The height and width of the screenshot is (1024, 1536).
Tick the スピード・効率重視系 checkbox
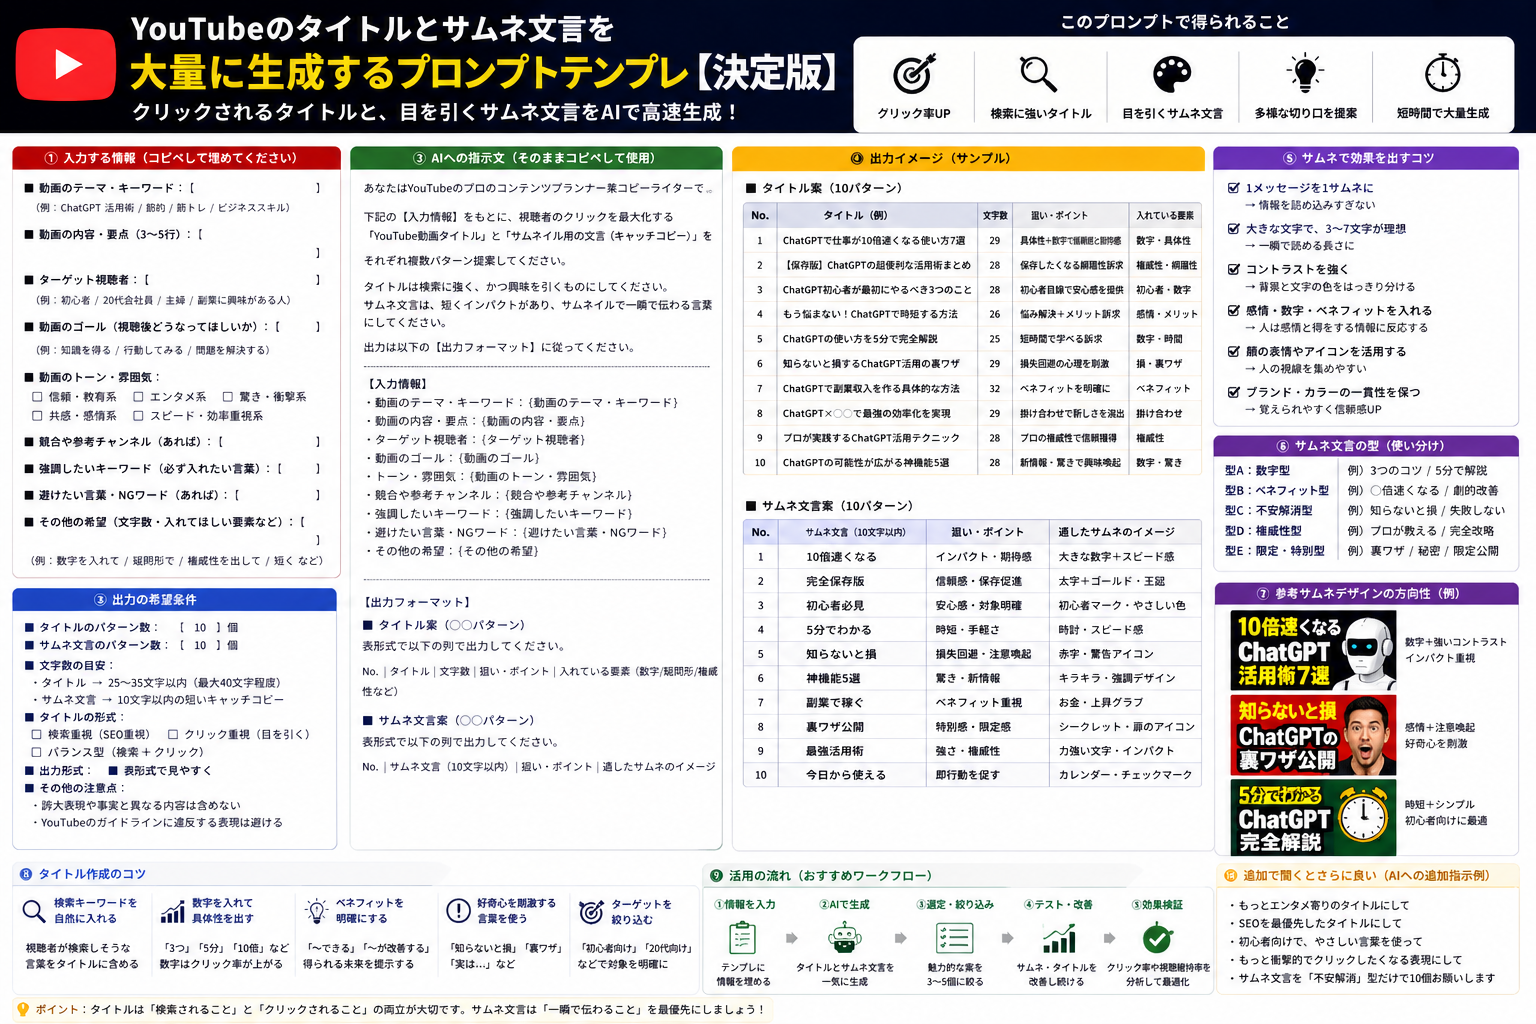tap(139, 416)
